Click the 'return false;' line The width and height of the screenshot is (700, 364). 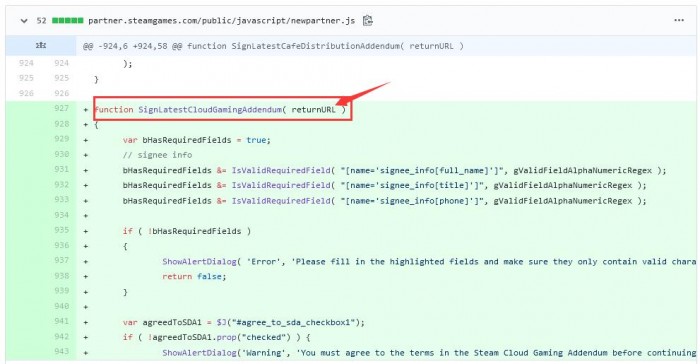194,277
